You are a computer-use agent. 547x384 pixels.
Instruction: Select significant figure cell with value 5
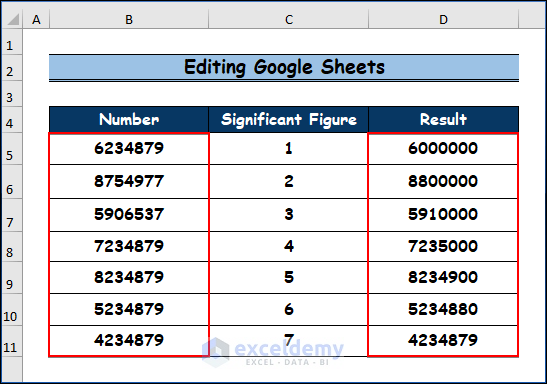[x=289, y=278]
